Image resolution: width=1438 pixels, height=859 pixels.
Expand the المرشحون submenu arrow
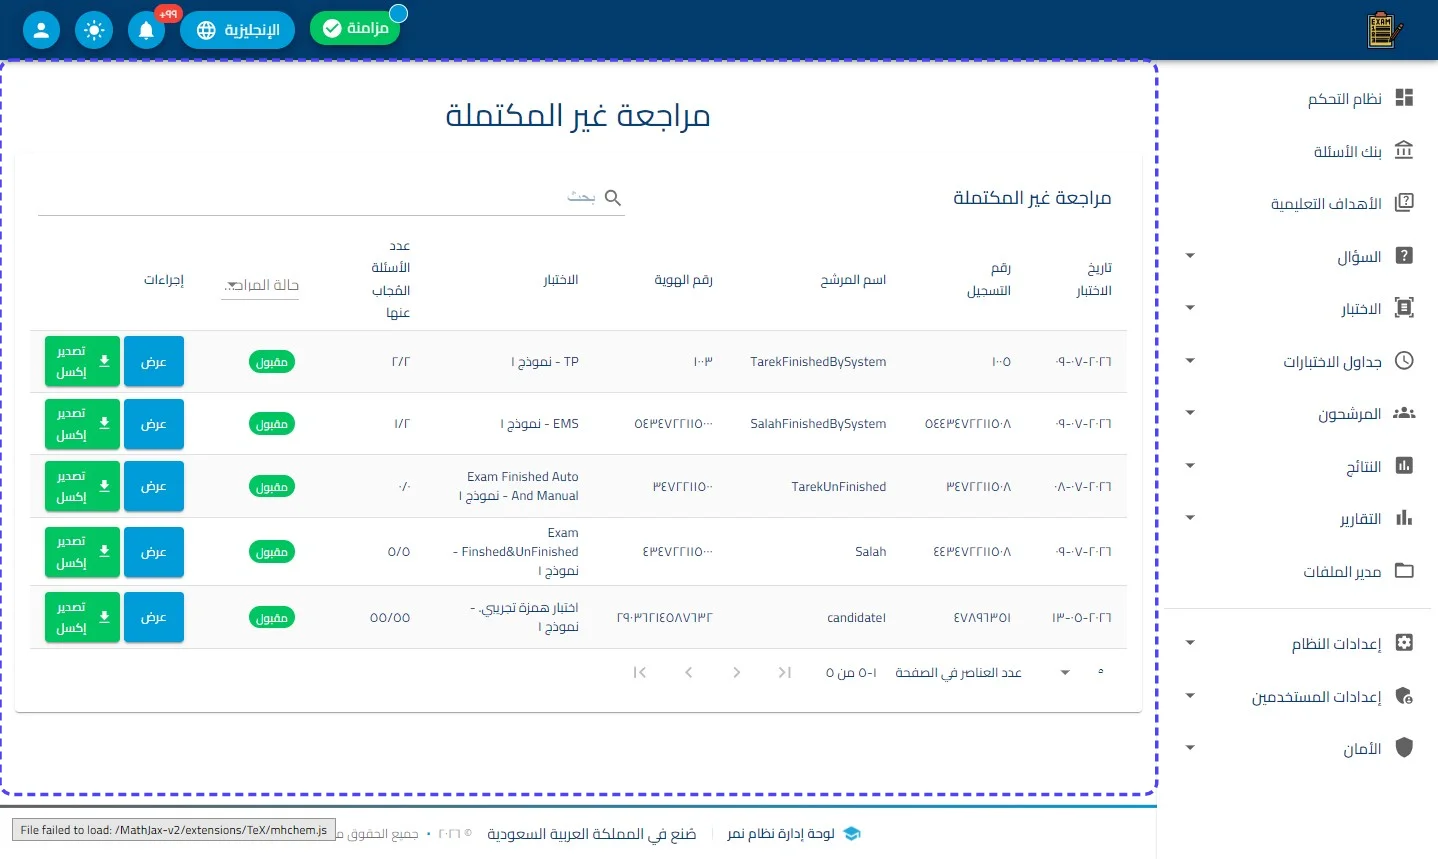point(1190,413)
